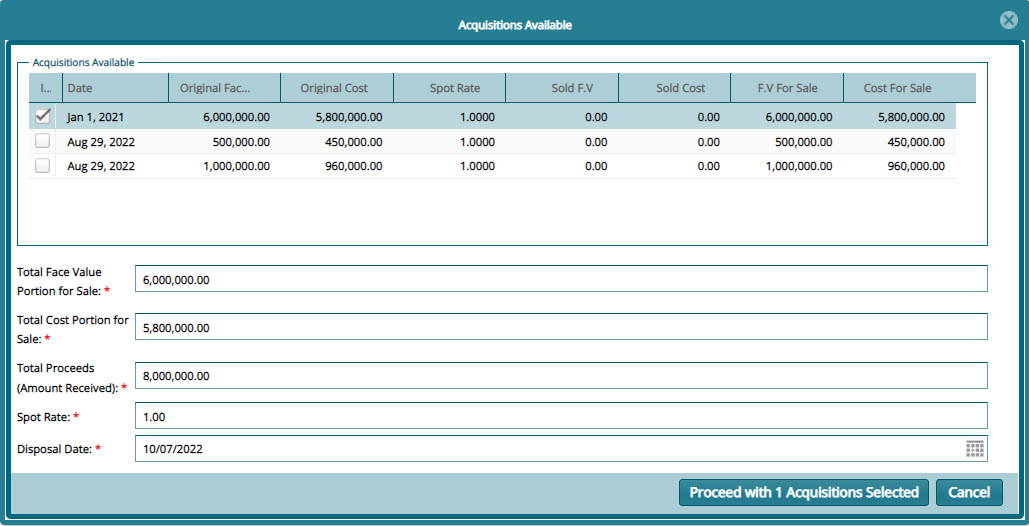Cancel the acquisitions dialog
Image resolution: width=1029 pixels, height=526 pixels.
969,493
